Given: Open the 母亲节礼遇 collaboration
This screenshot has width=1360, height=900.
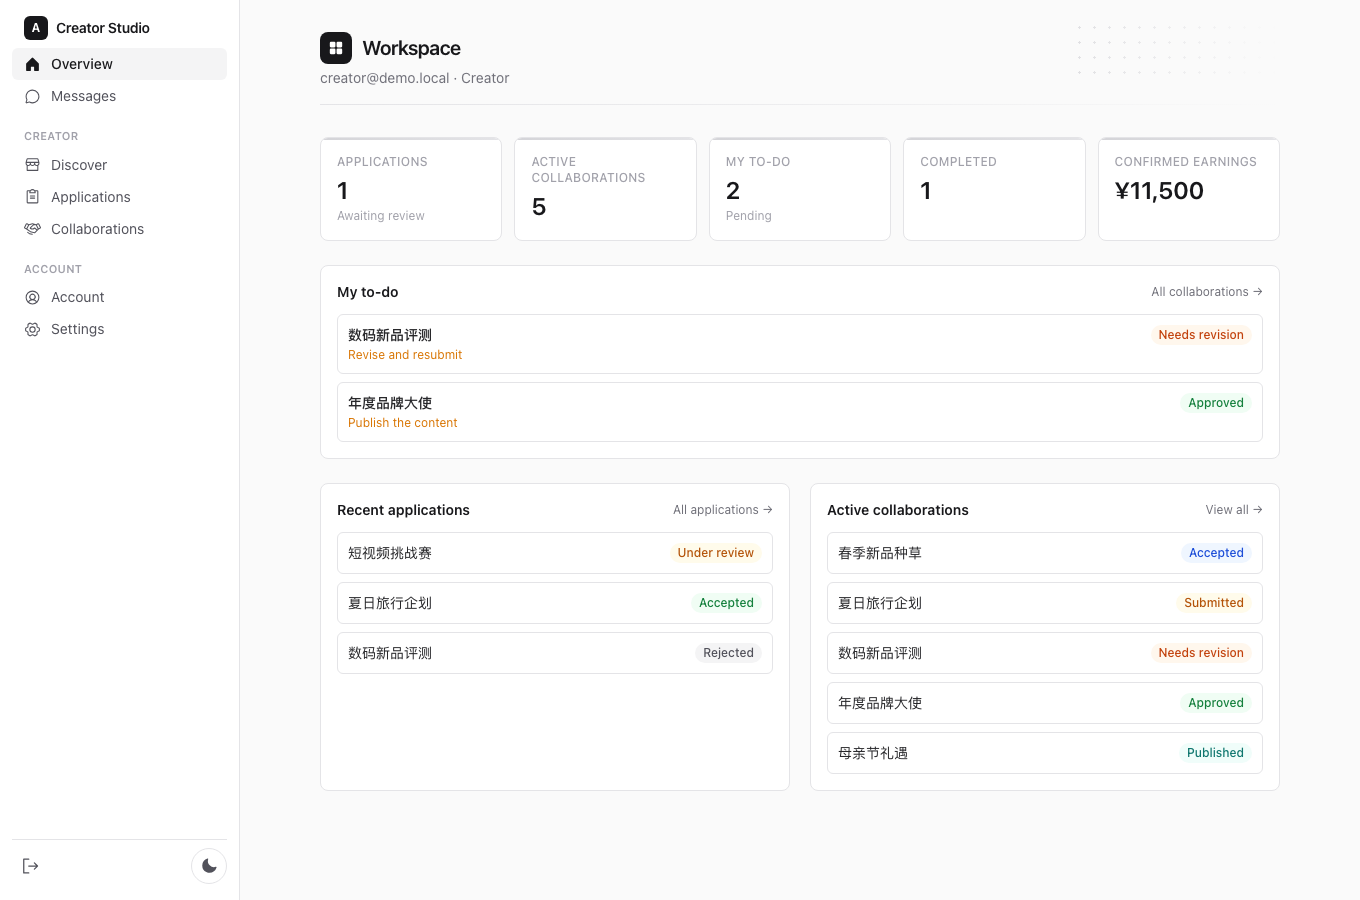Looking at the screenshot, I should [1045, 753].
